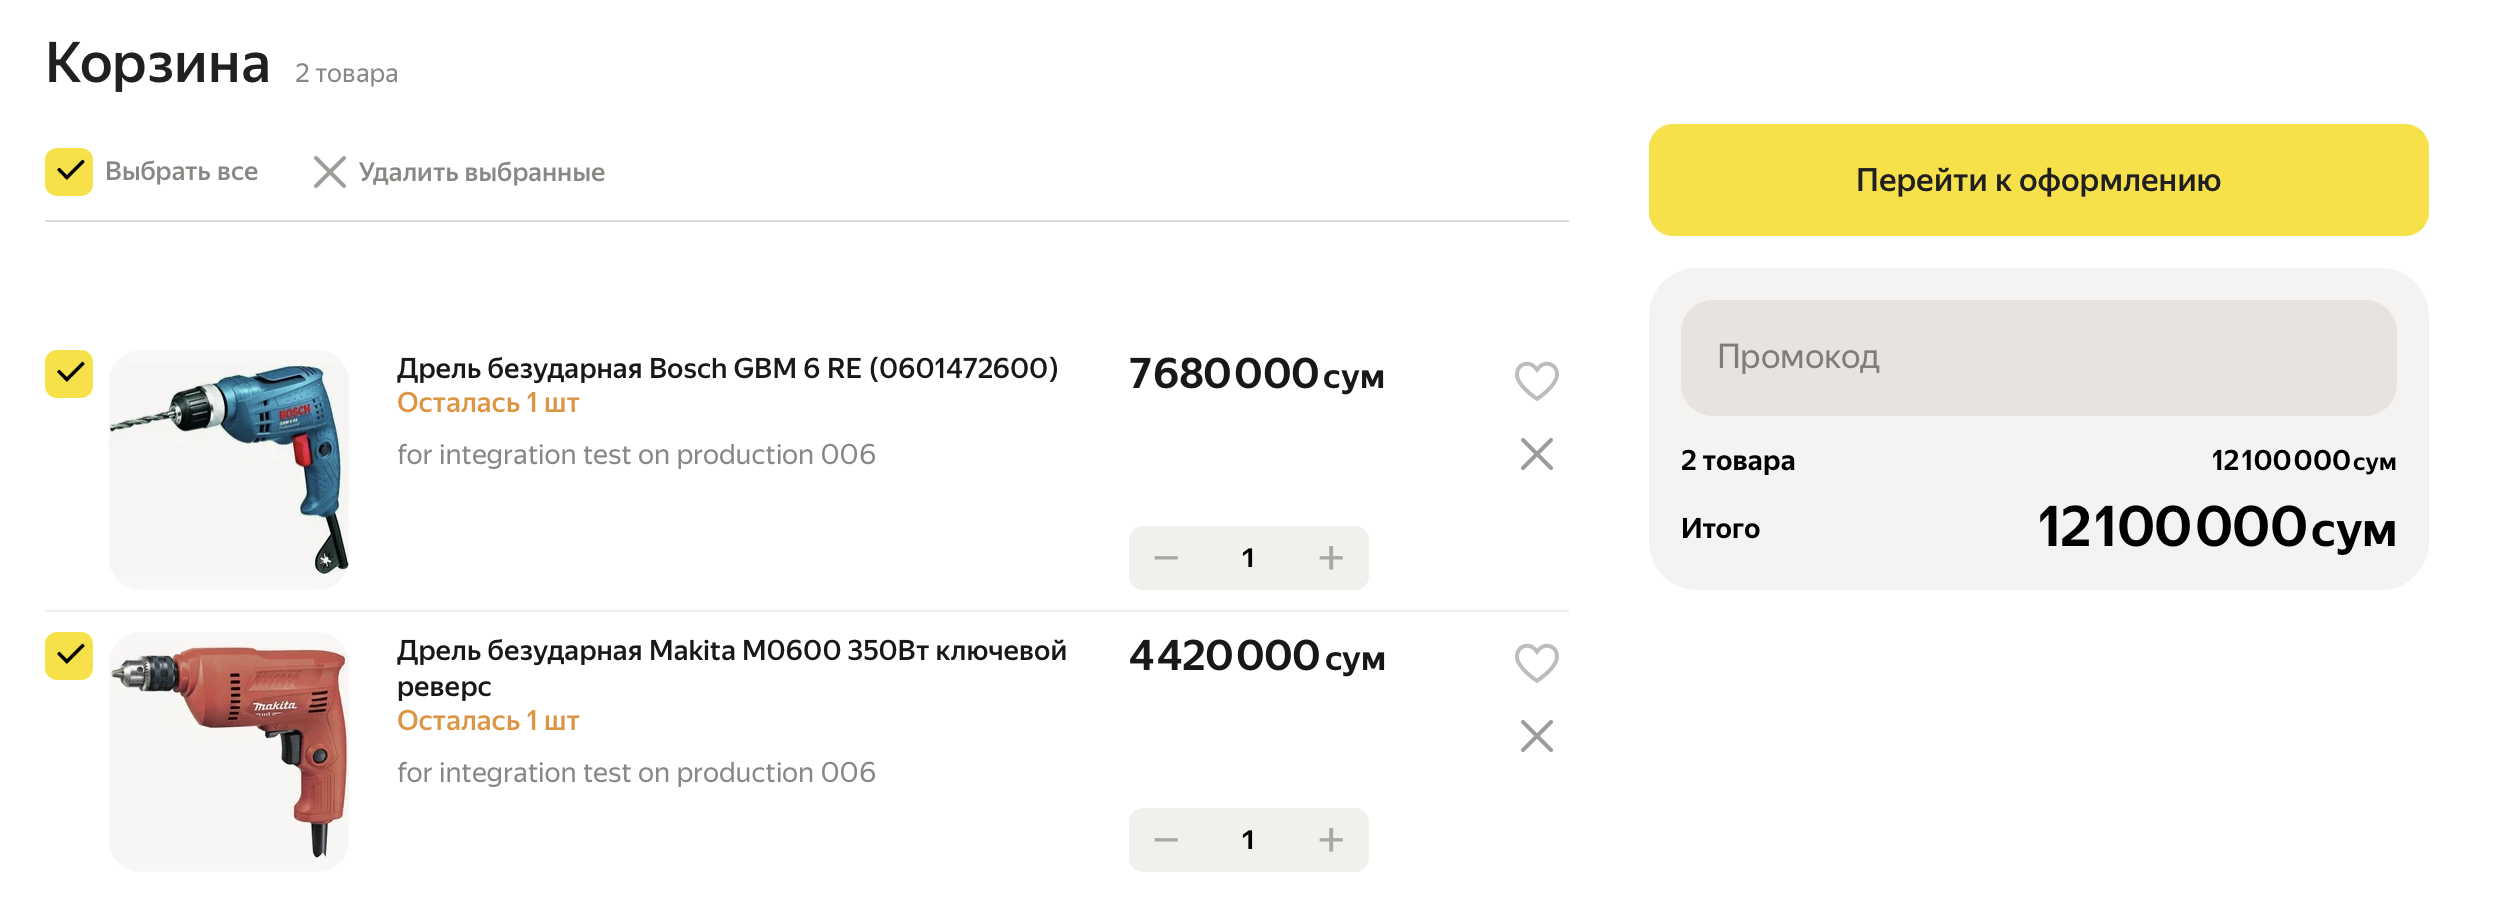Image resolution: width=2498 pixels, height=906 pixels.
Task: Click the Makita drill quantity value field
Action: (1248, 840)
